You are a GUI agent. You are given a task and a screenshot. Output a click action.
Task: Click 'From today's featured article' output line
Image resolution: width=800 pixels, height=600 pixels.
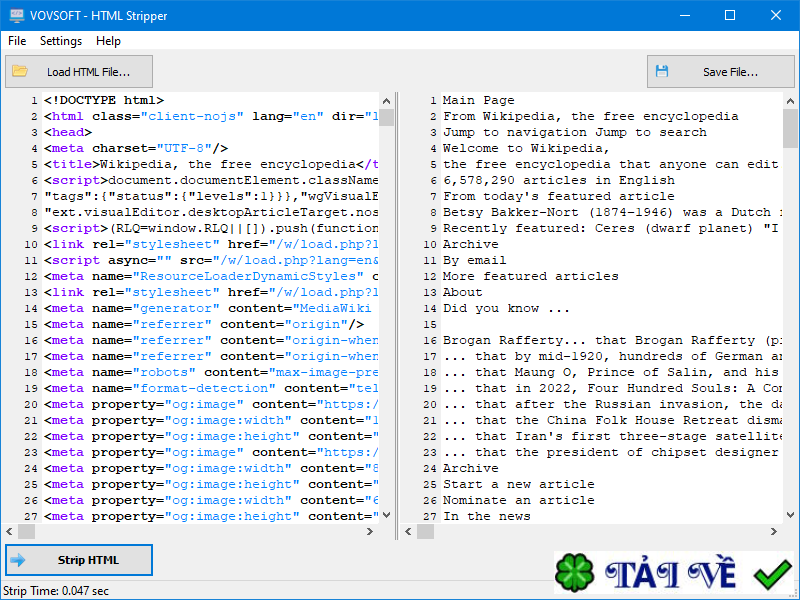(x=559, y=196)
